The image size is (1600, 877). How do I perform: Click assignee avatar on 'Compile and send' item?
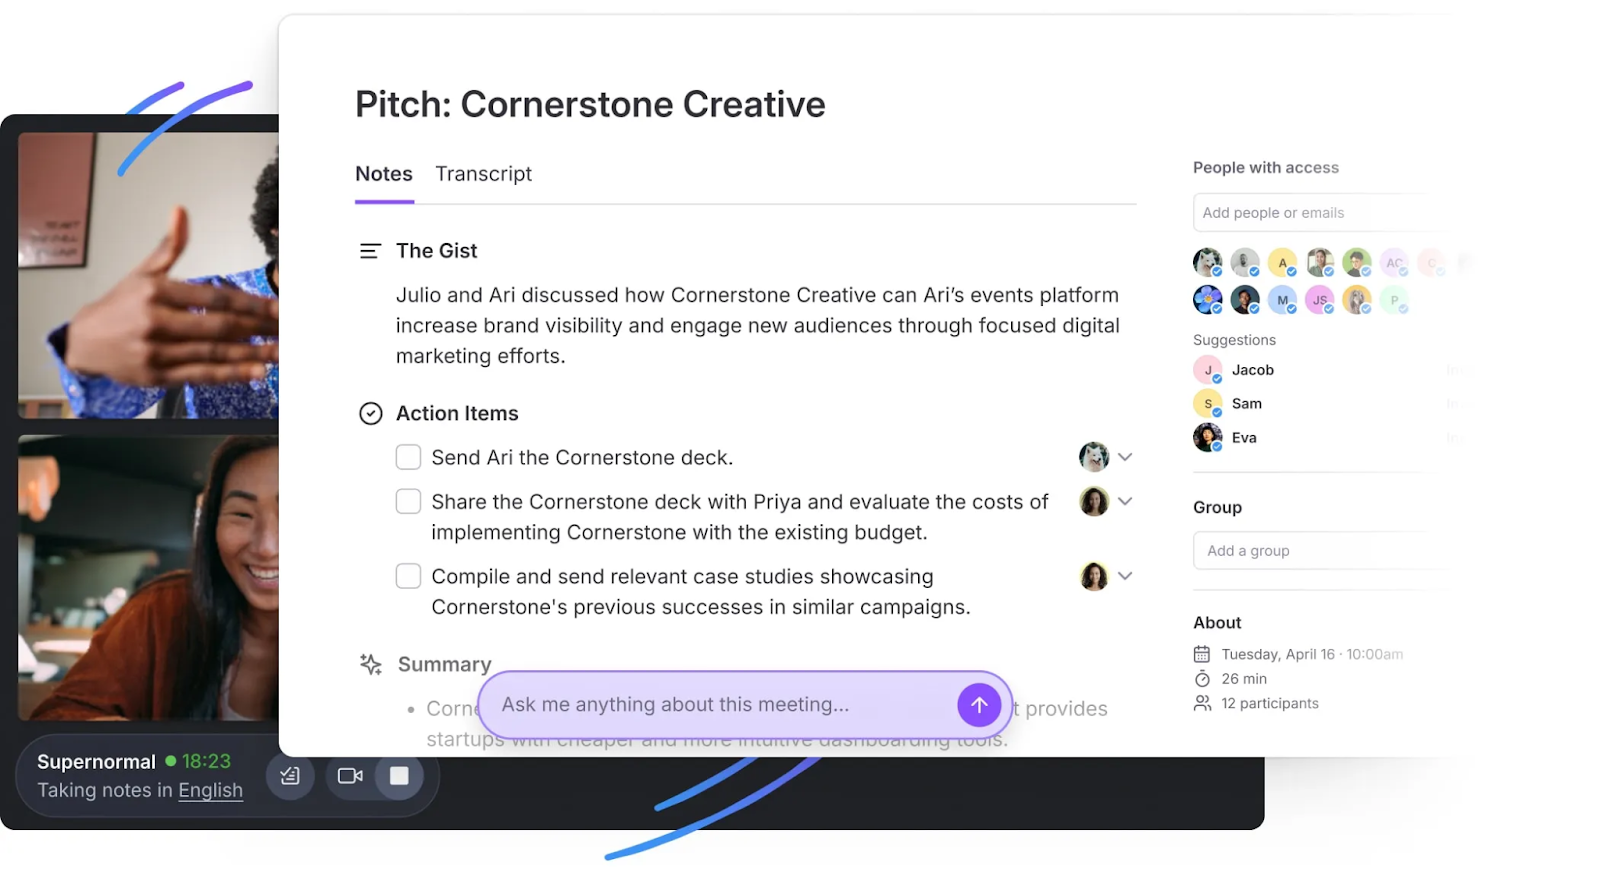(x=1094, y=576)
